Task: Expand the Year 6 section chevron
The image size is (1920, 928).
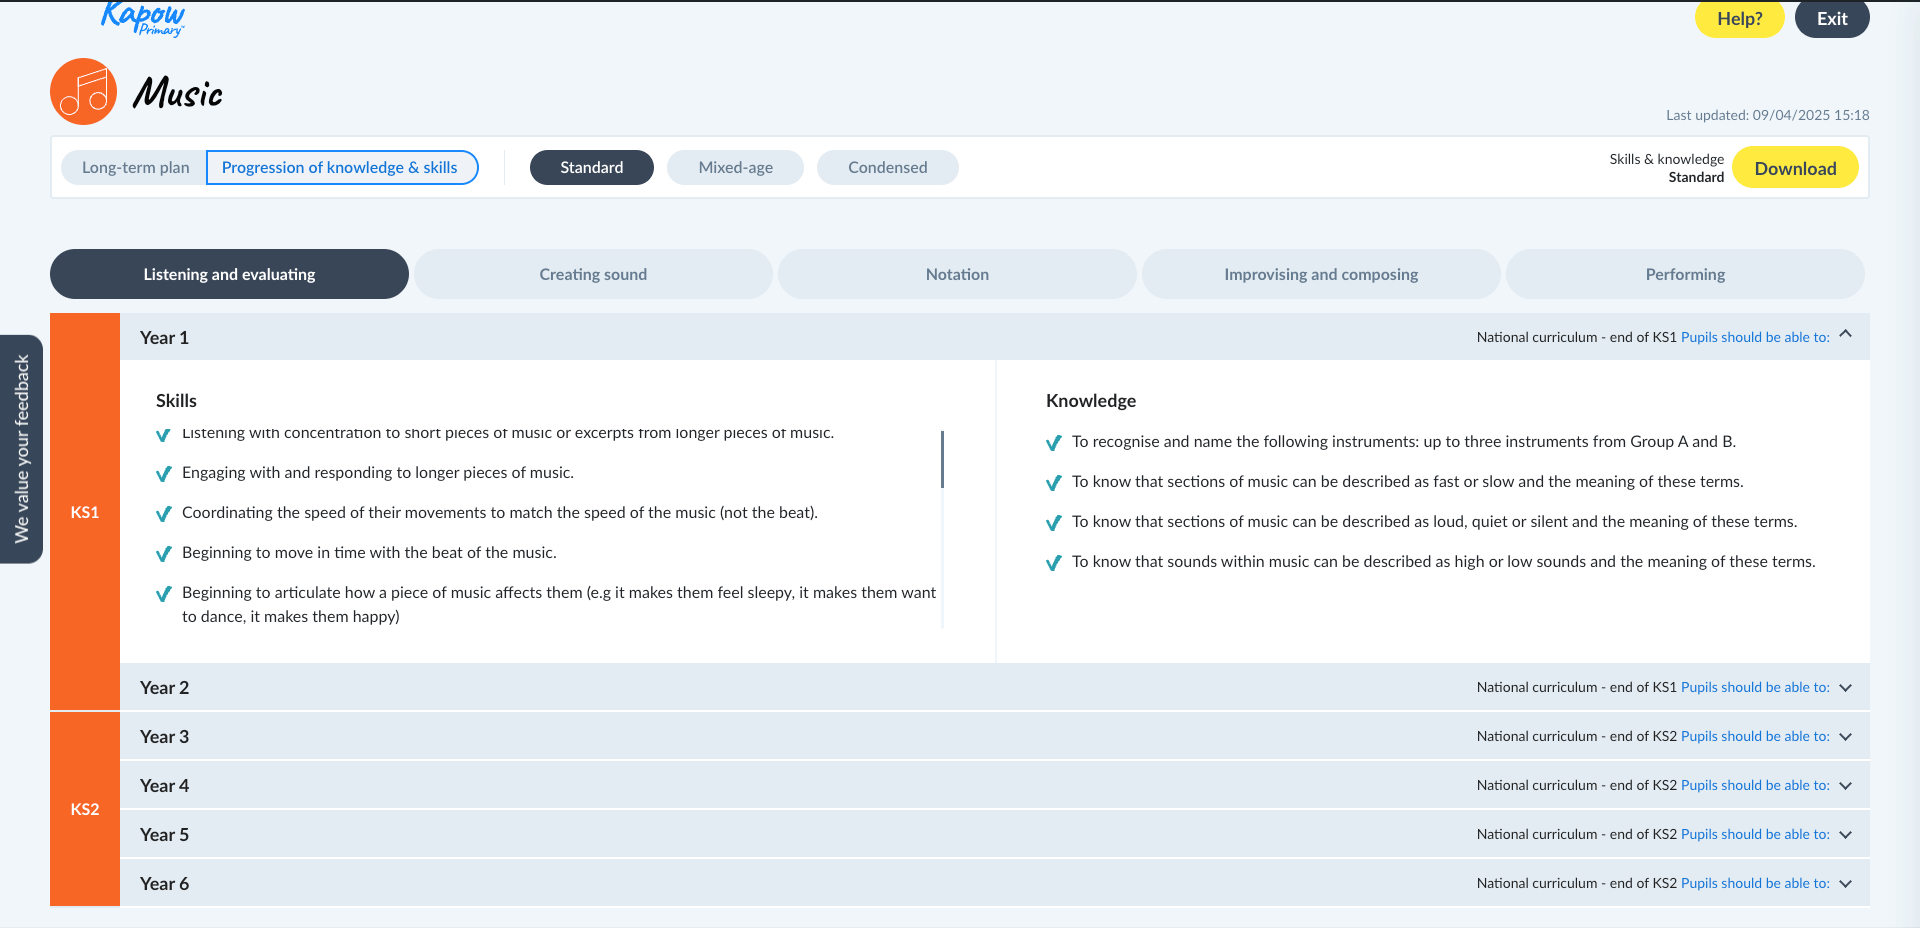Action: click(1846, 884)
